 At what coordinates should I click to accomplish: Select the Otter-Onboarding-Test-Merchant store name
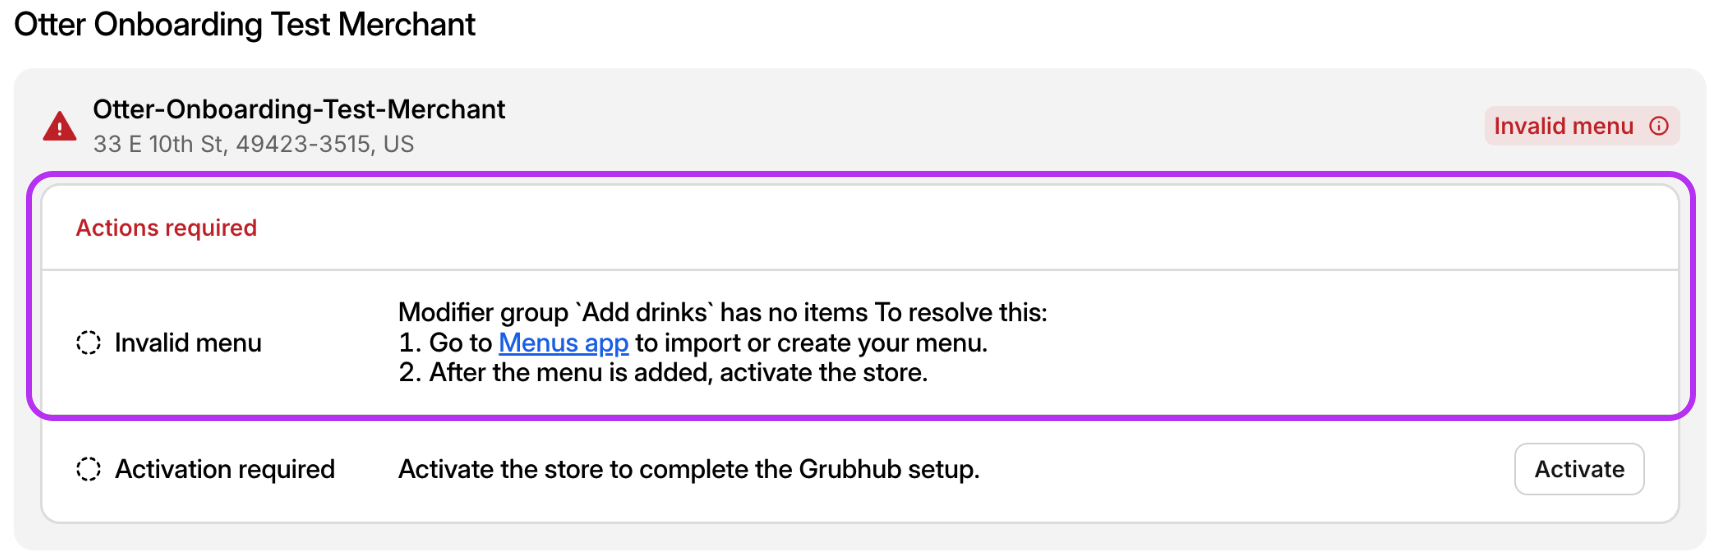(x=299, y=109)
